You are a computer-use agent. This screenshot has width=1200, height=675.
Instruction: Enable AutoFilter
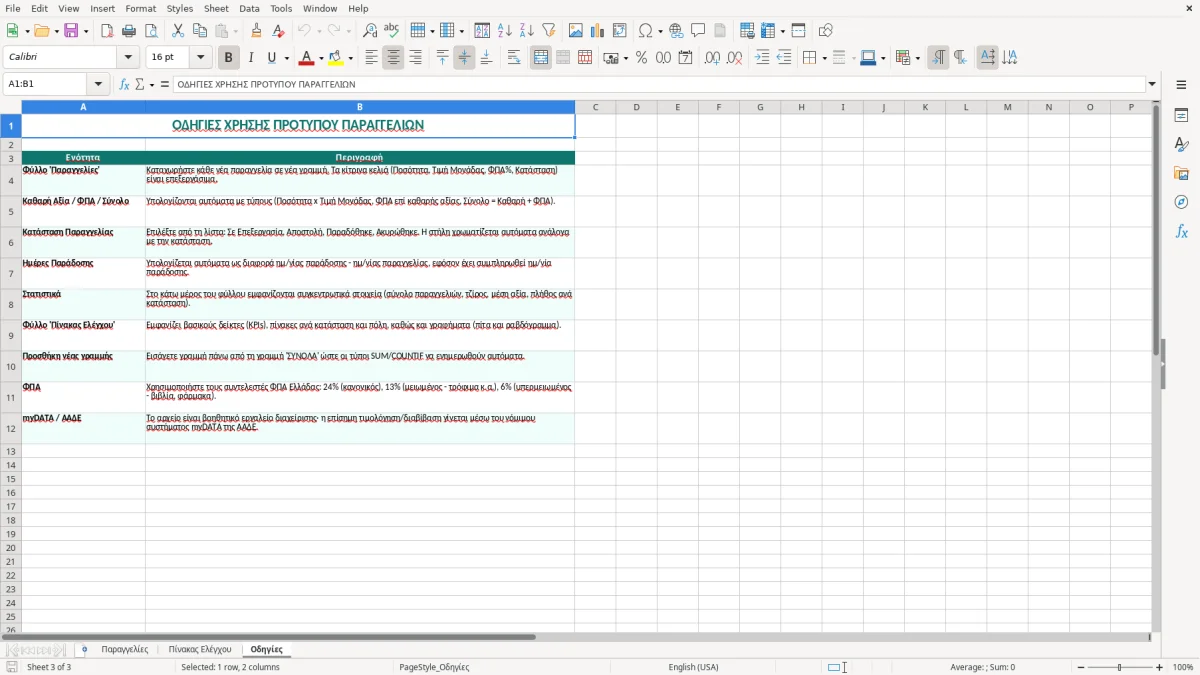pos(549,31)
